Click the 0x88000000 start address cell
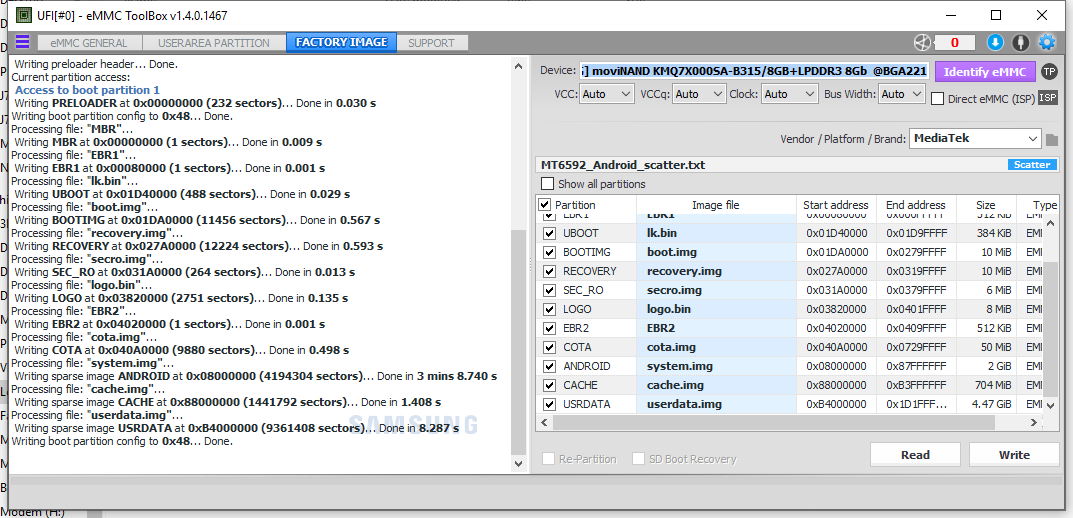Screen dimensions: 1073x518 coord(836,385)
